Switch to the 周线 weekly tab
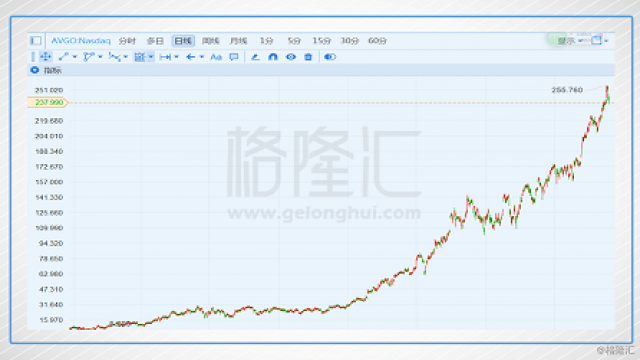640x360 pixels. click(211, 41)
